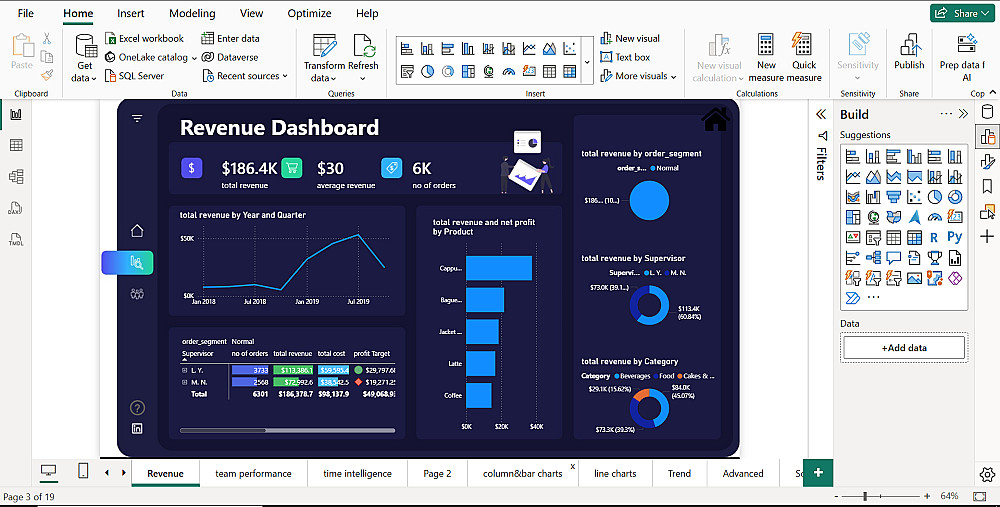Switch to time intelligence page tab
The image size is (1000, 507).
[357, 474]
